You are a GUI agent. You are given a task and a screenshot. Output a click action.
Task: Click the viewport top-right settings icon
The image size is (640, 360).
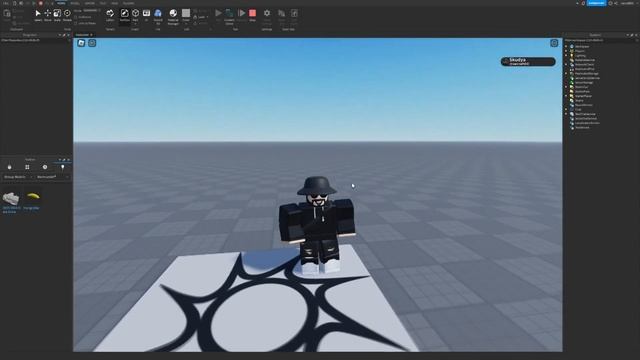[x=554, y=43]
